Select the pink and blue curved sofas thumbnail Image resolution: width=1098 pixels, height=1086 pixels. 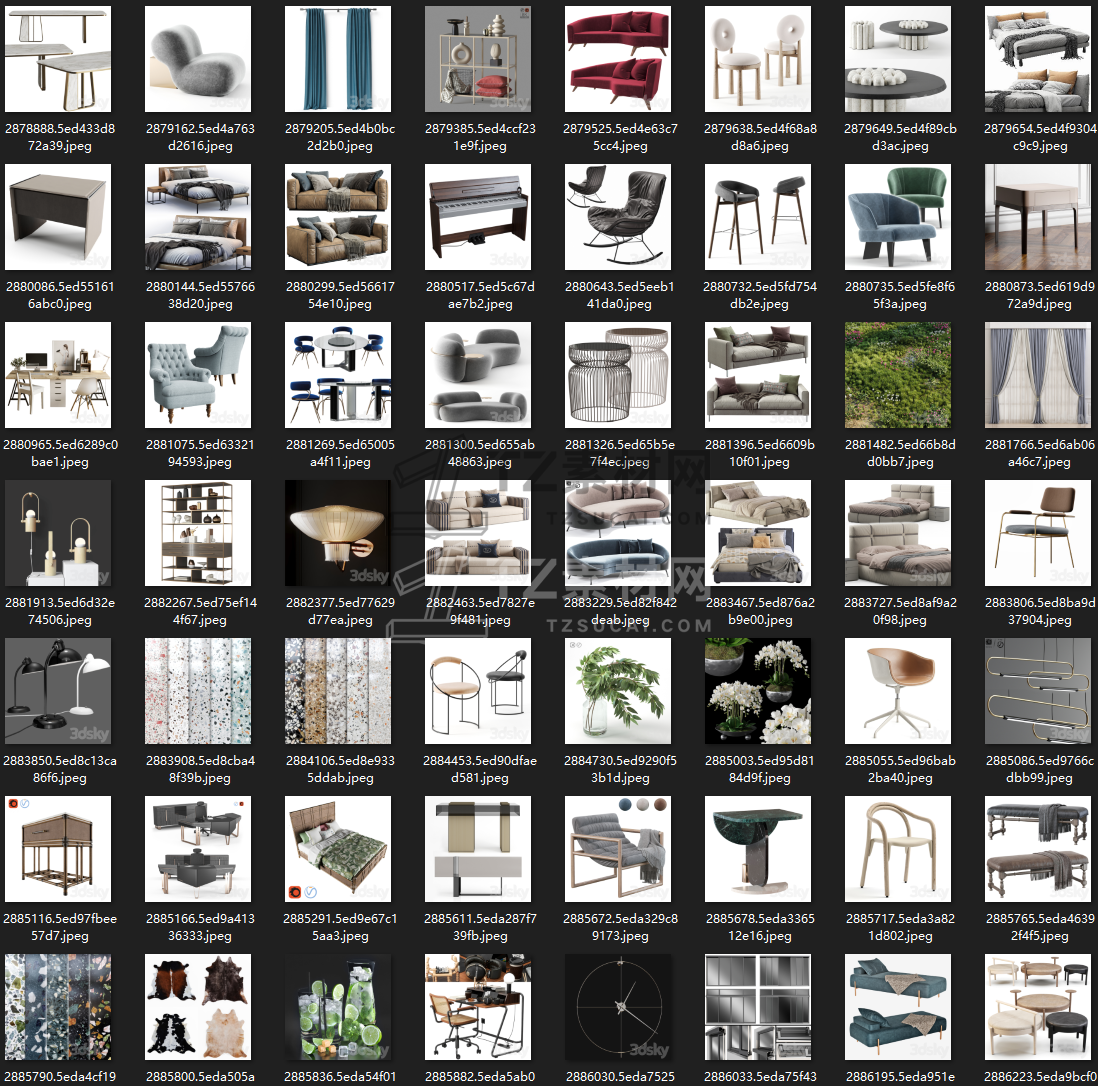pos(618,533)
